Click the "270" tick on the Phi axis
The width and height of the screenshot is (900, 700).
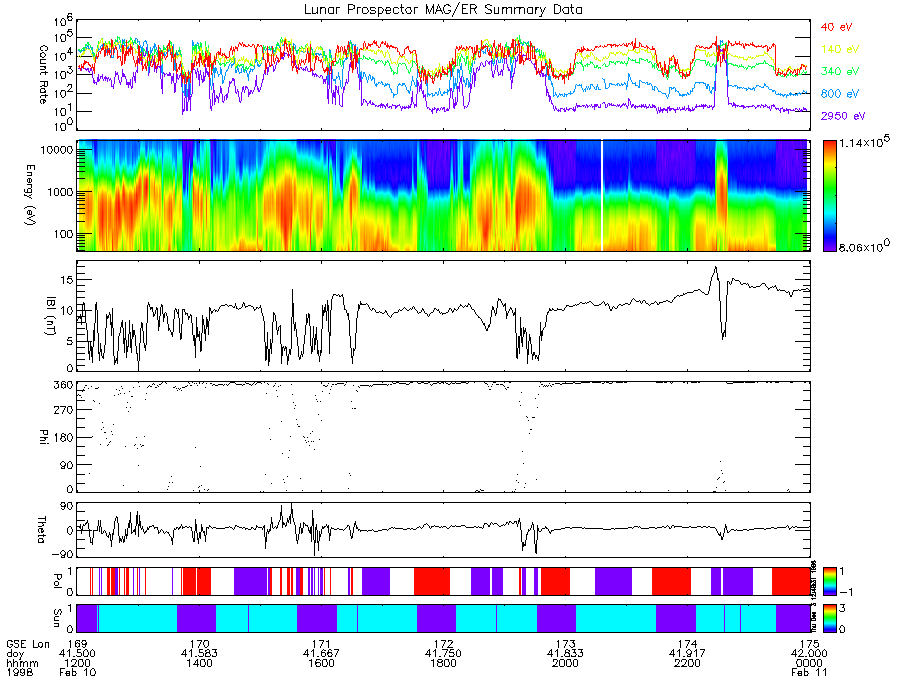pos(64,411)
